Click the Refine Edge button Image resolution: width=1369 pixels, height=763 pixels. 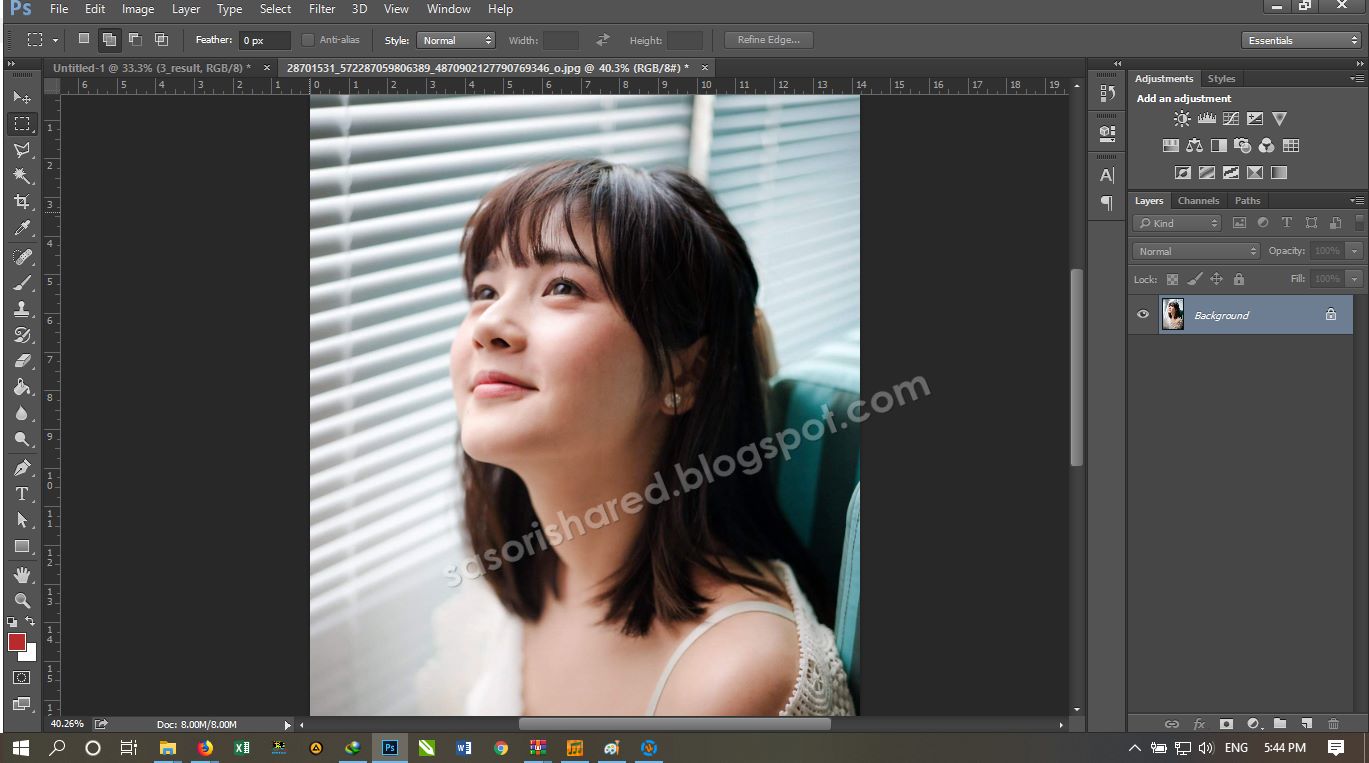pos(768,40)
